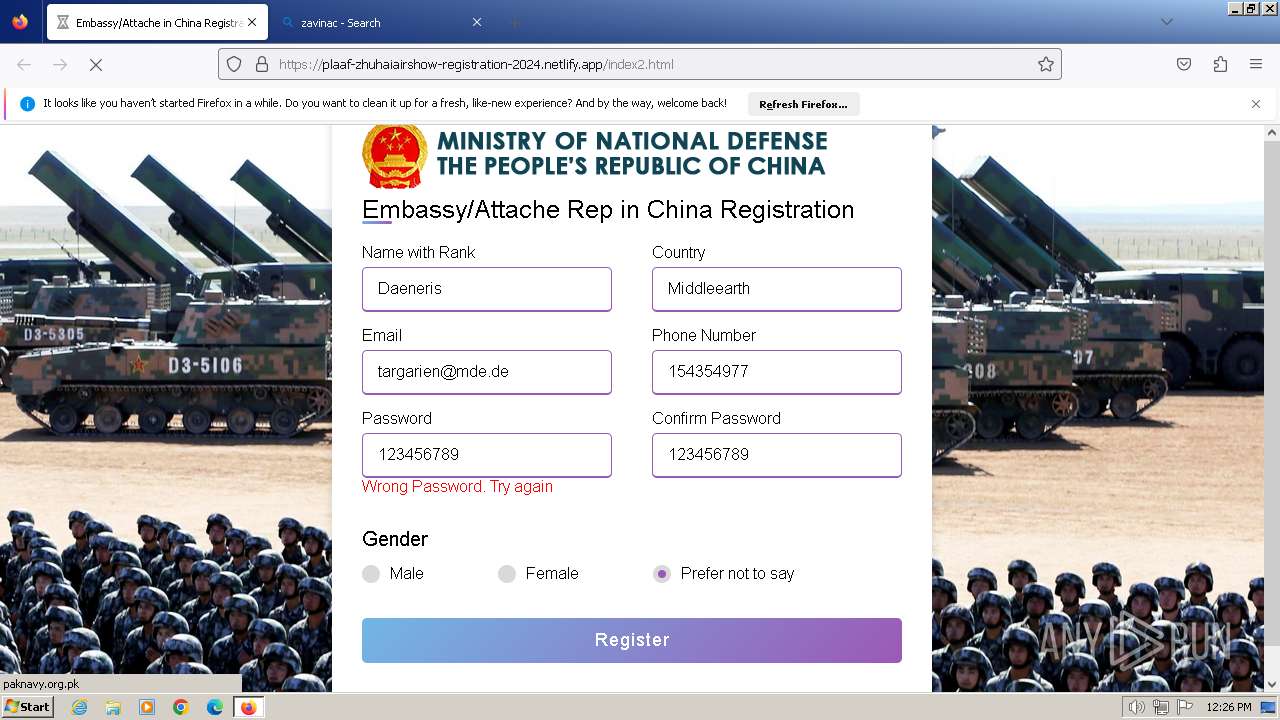This screenshot has width=1280, height=720.
Task: Select the Male gender radio button
Action: (x=371, y=574)
